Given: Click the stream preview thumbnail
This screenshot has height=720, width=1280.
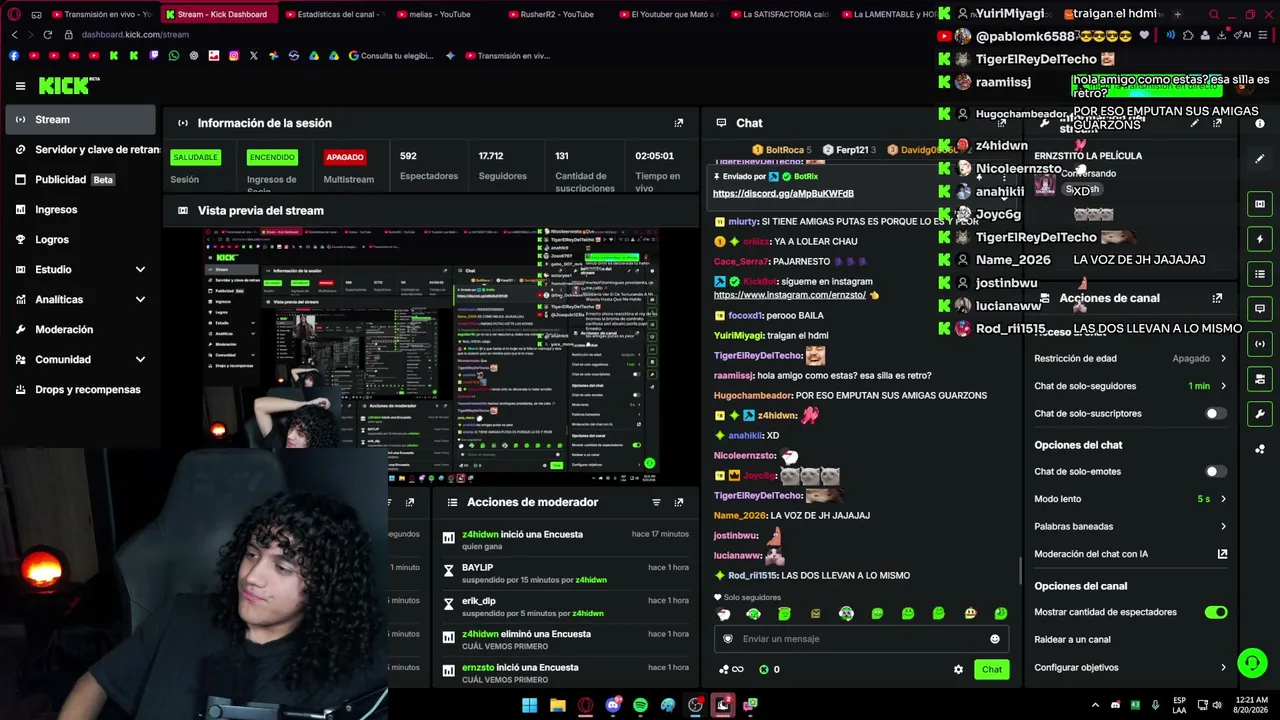Looking at the screenshot, I should [x=431, y=356].
